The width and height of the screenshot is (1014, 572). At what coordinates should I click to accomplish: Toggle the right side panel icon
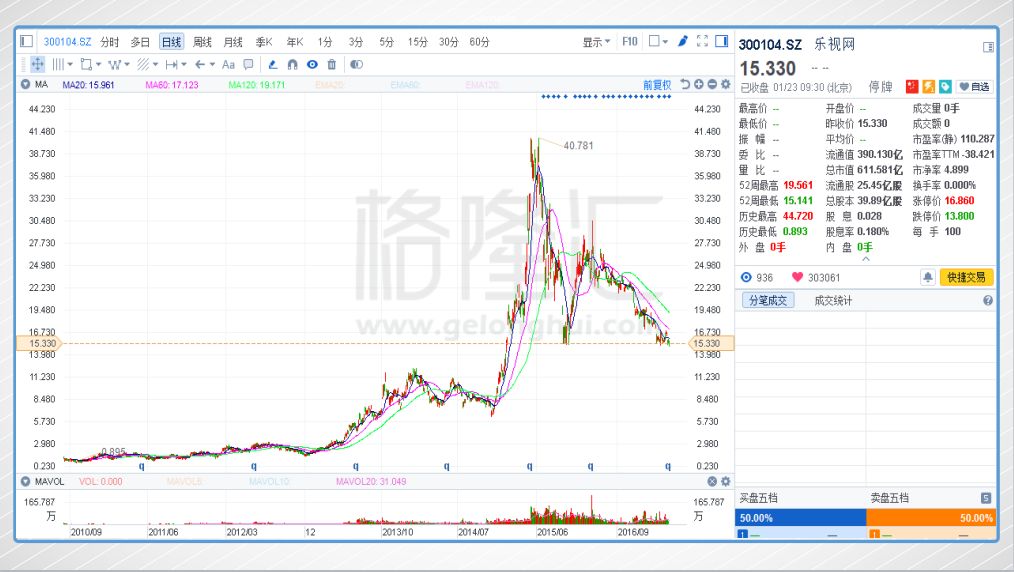point(722,41)
